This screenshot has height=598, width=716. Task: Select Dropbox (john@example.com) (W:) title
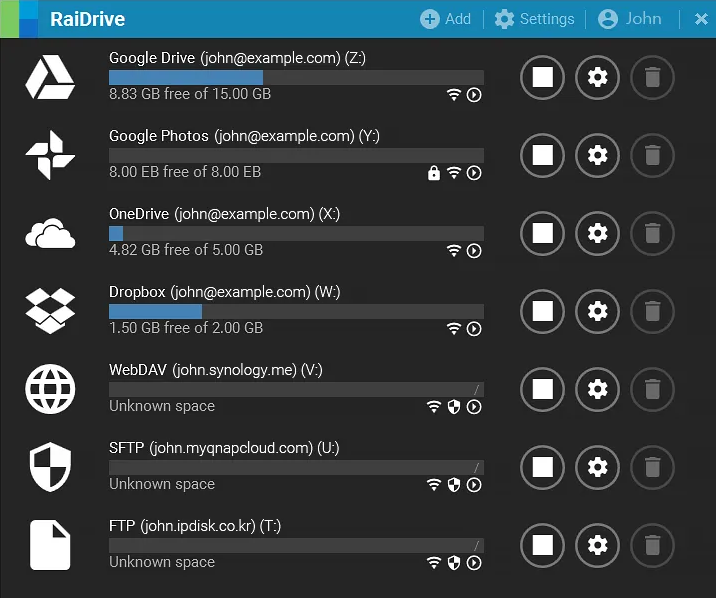tap(224, 292)
